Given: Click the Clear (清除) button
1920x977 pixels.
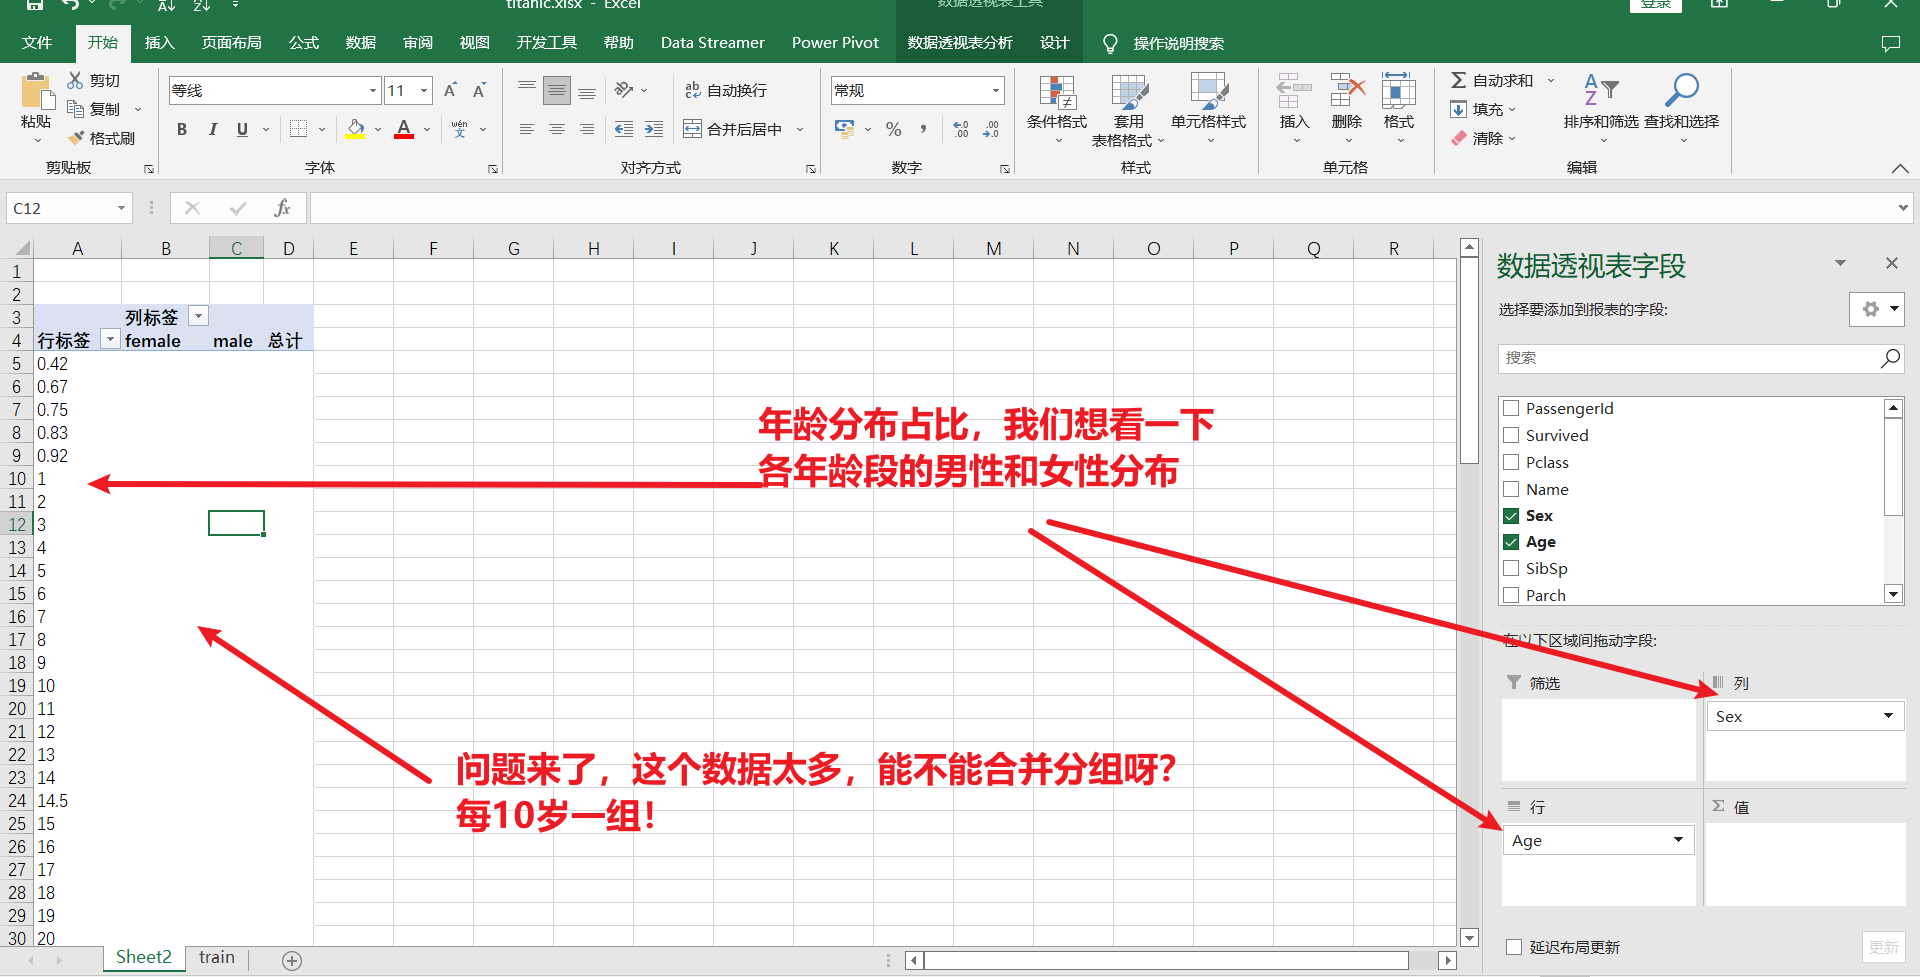Looking at the screenshot, I should click(x=1478, y=138).
